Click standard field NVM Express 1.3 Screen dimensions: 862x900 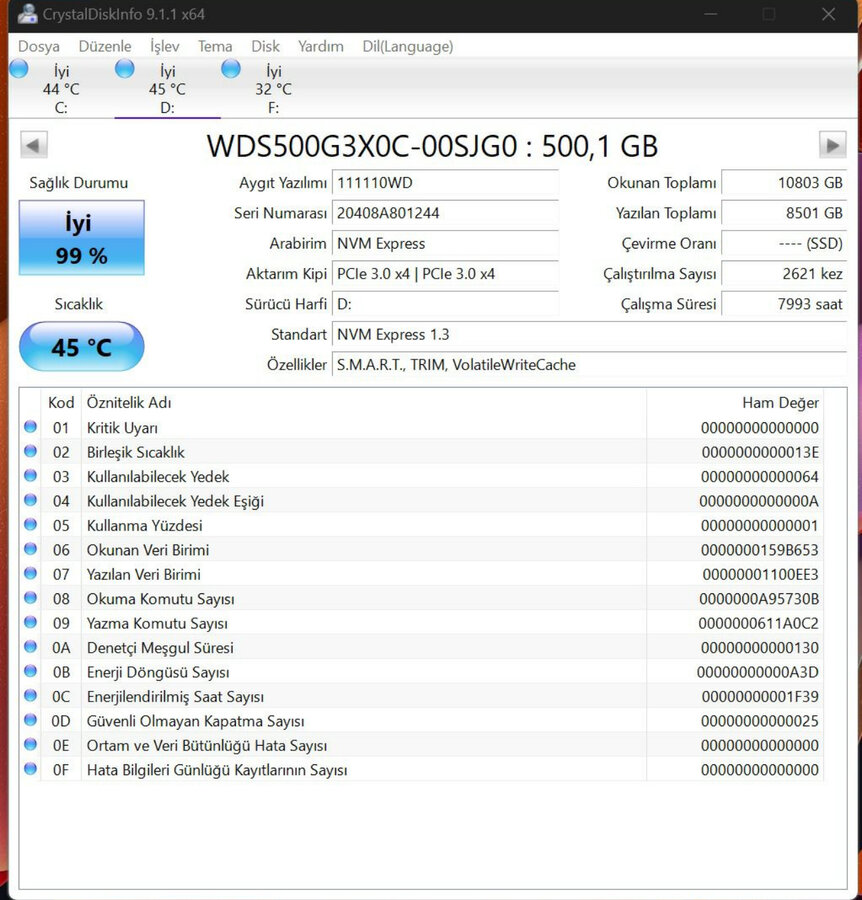click(x=589, y=335)
